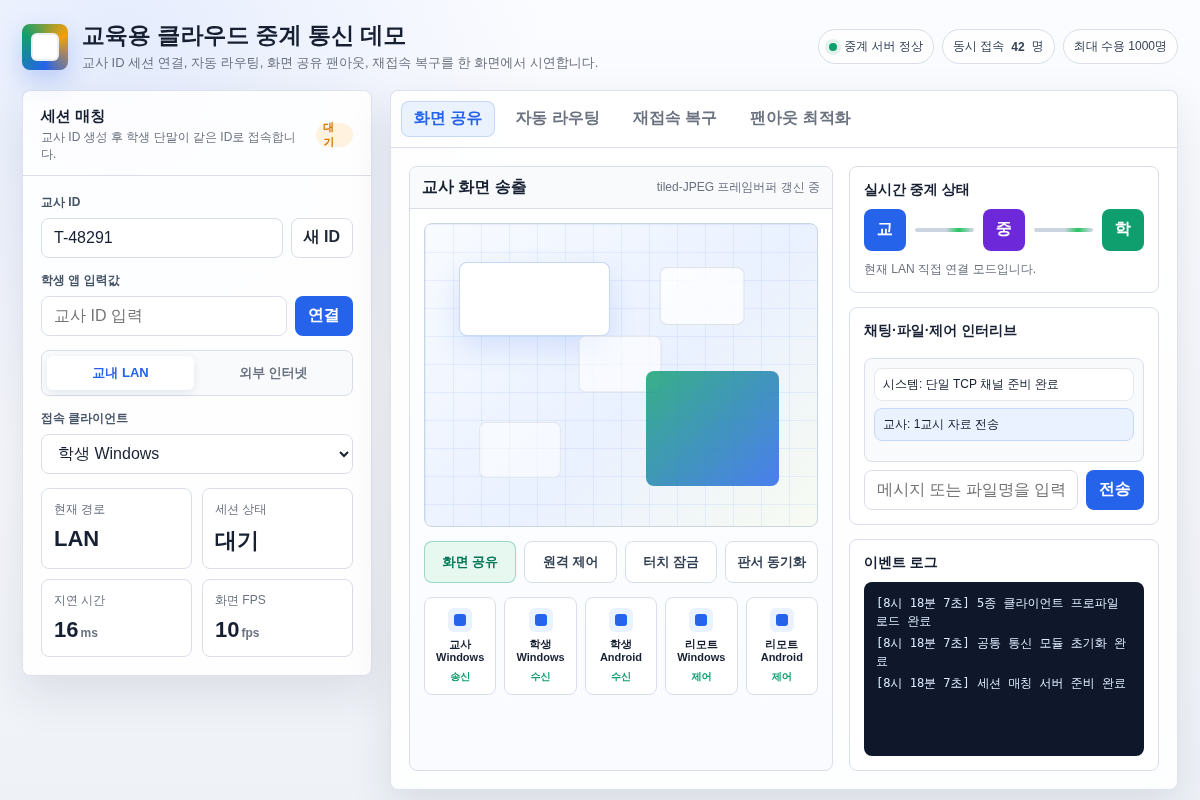Click 'tiled-JPEG 프레임버퍼 갱신 중' status text
This screenshot has height=800, width=1200.
point(738,187)
